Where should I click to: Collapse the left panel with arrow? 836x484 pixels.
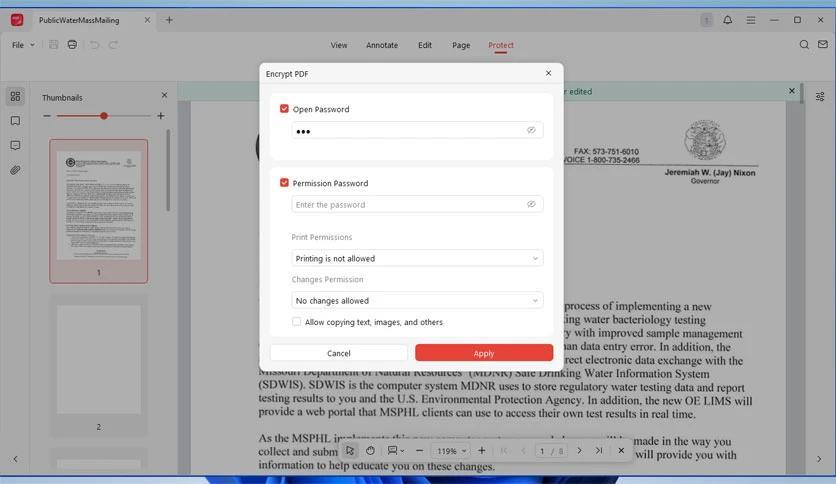(x=15, y=459)
